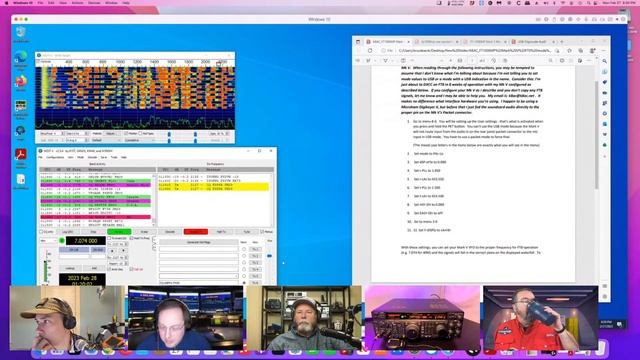Switch to the fourth Edge tab
640x360 pixels.
tap(534, 42)
